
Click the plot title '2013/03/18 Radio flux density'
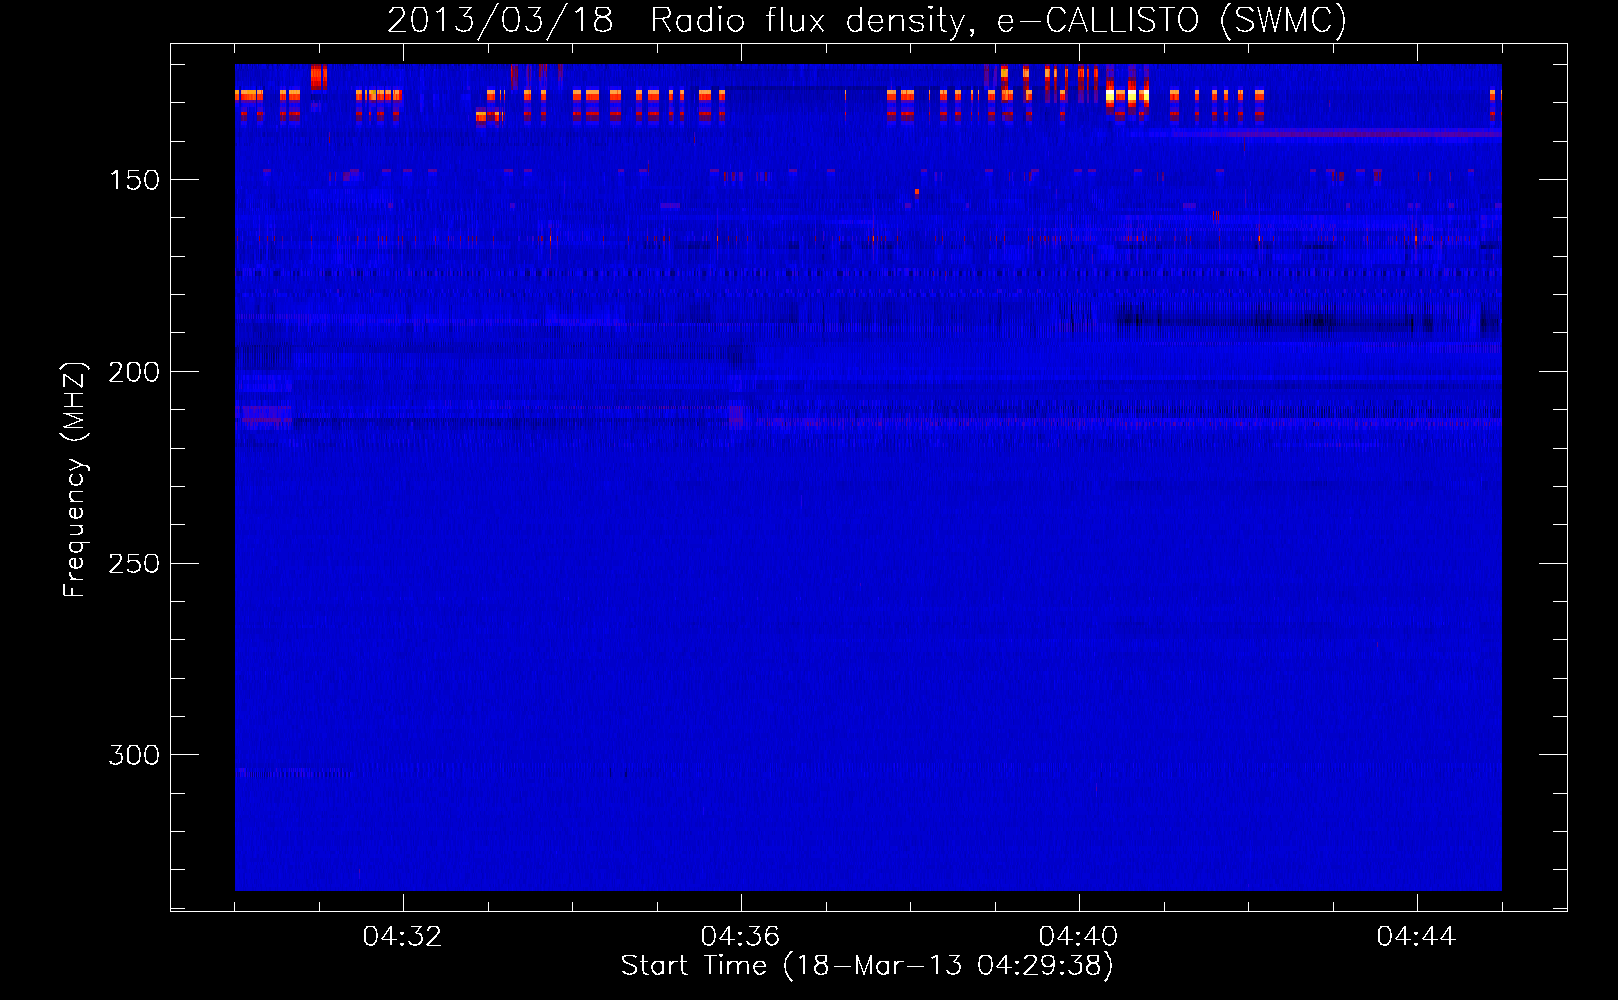pos(681,21)
